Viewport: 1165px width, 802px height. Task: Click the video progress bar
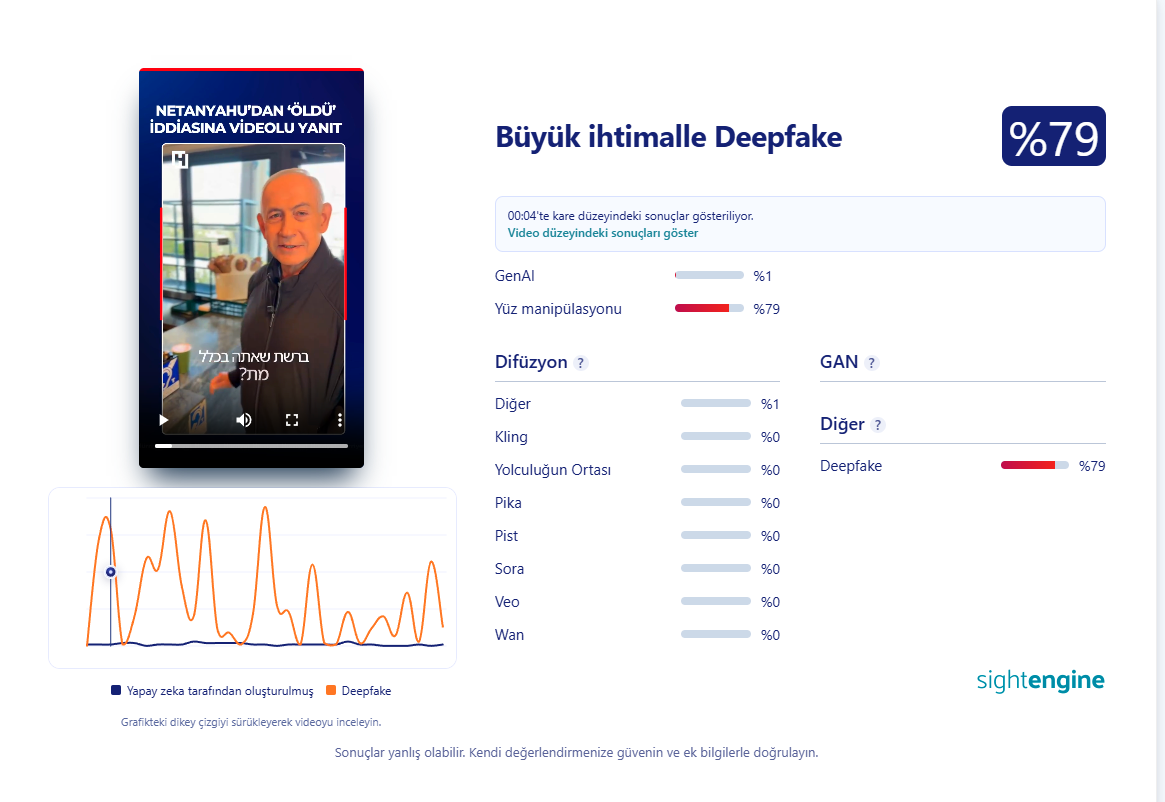(251, 446)
